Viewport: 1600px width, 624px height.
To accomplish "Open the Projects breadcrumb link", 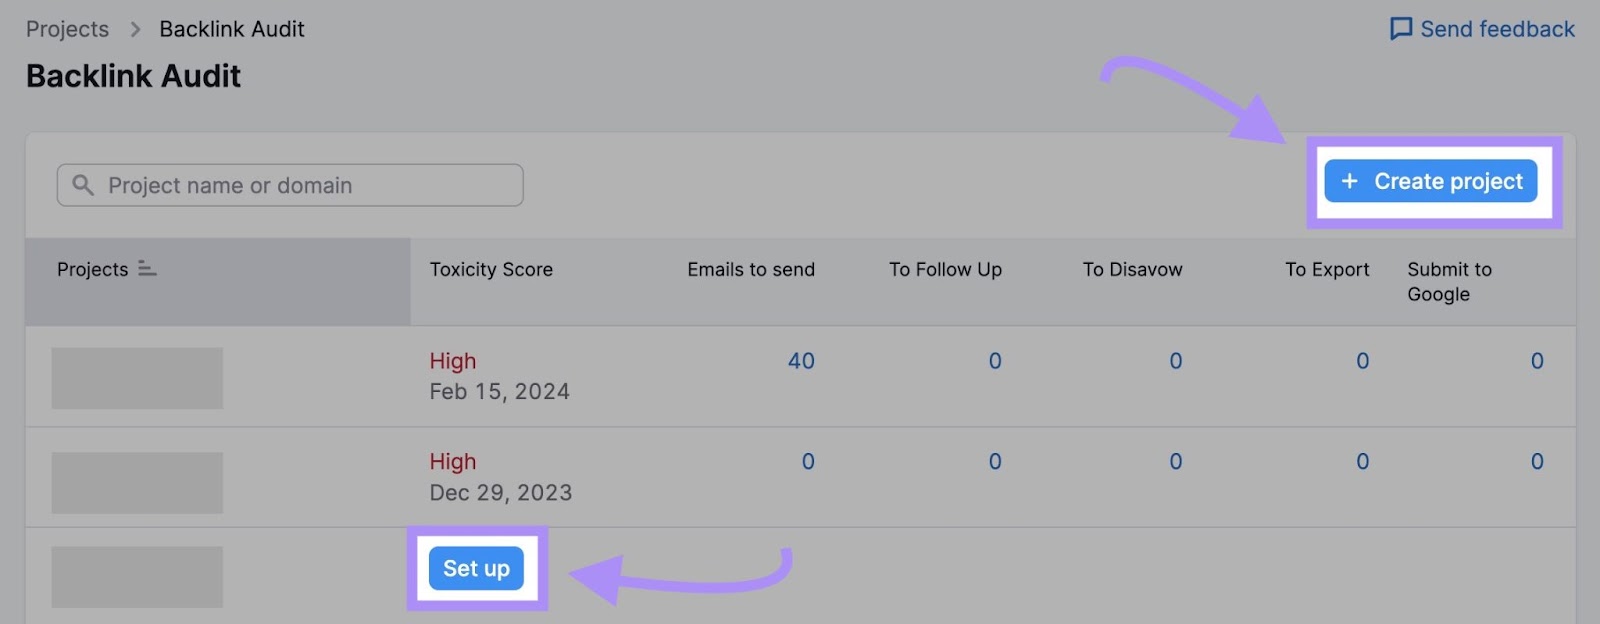I will pyautogui.click(x=67, y=29).
